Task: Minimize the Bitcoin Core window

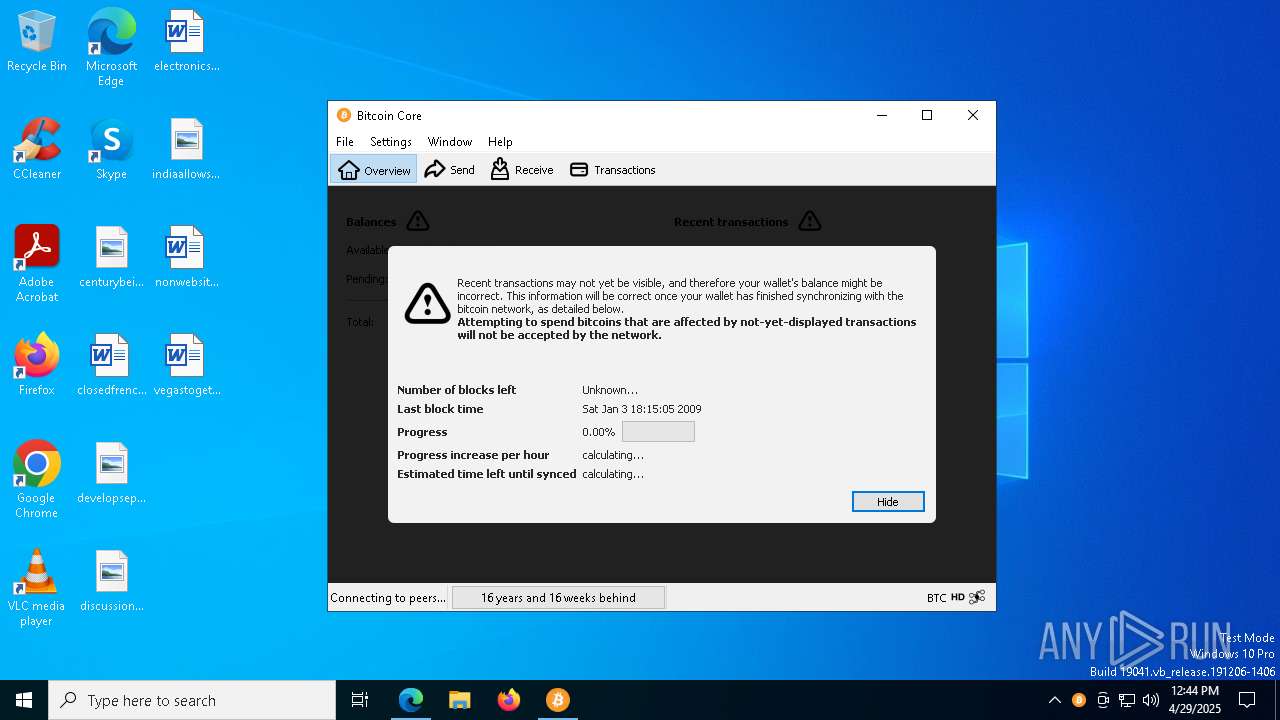Action: pos(882,115)
